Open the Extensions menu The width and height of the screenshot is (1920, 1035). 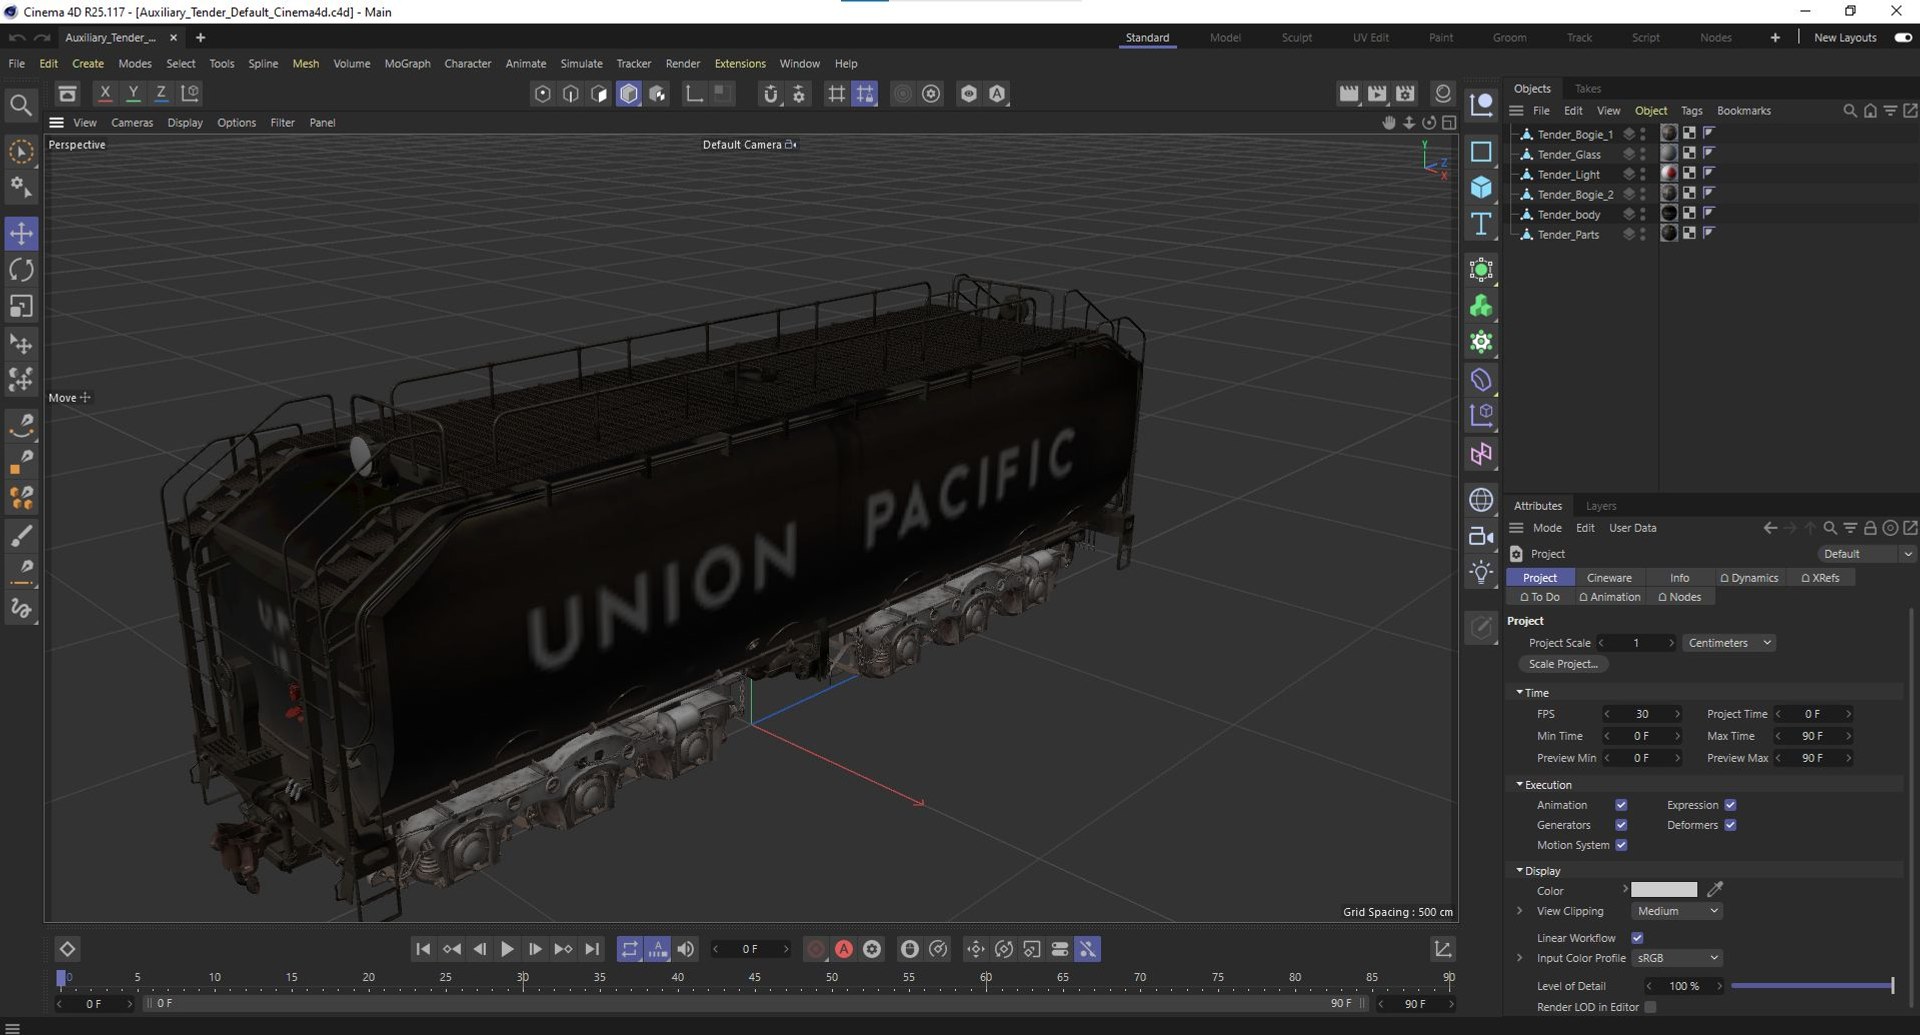[740, 63]
